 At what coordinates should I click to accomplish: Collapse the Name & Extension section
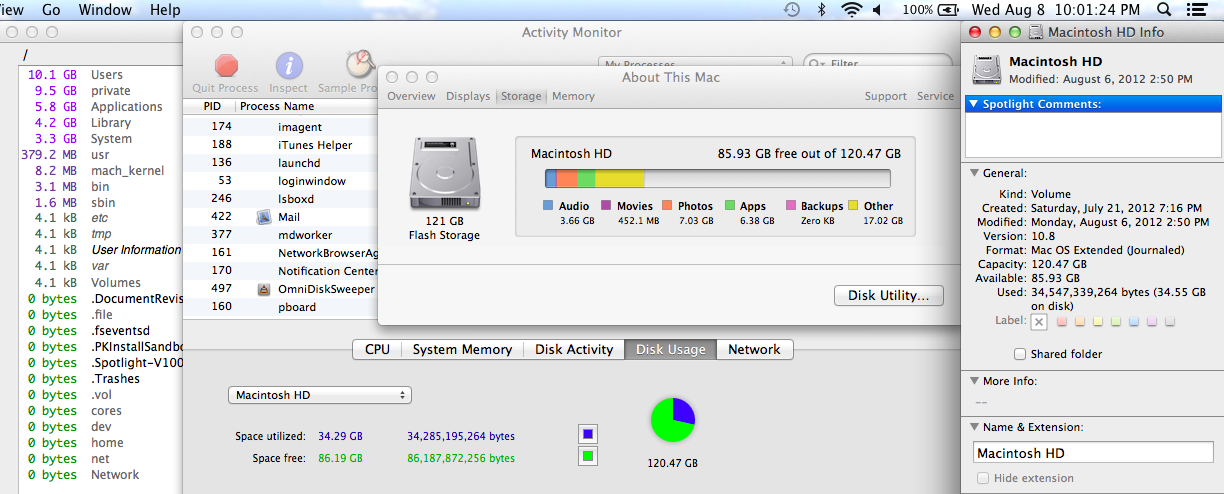pyautogui.click(x=974, y=427)
